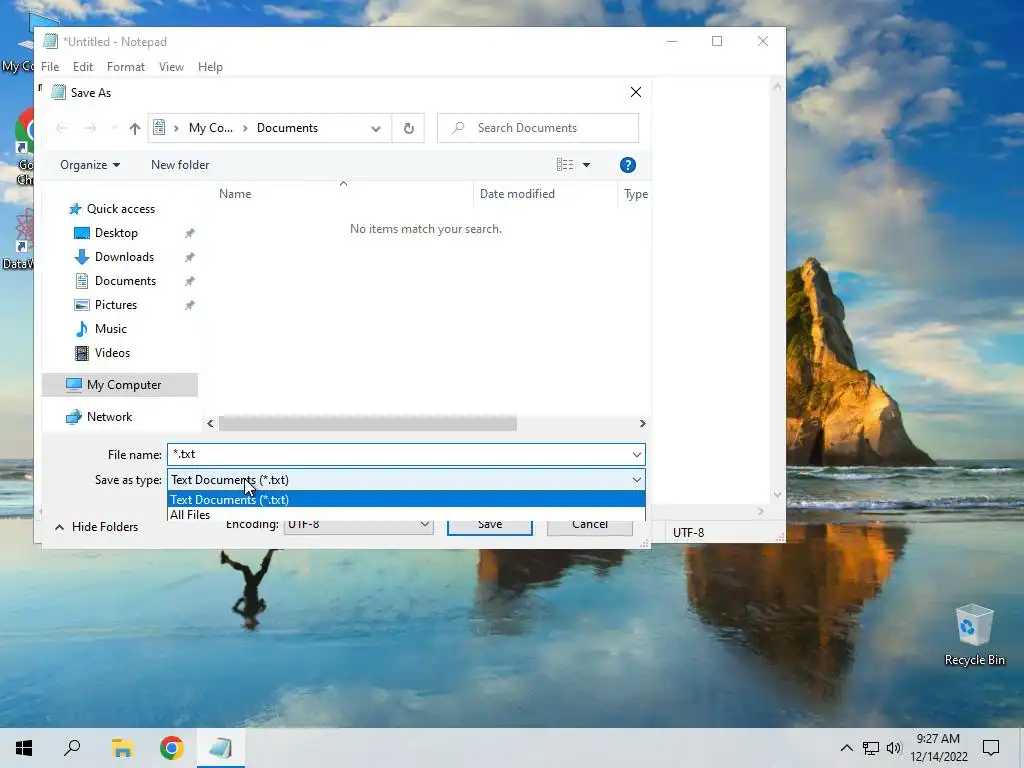Click the Videos film icon in sidebar

tap(82, 353)
